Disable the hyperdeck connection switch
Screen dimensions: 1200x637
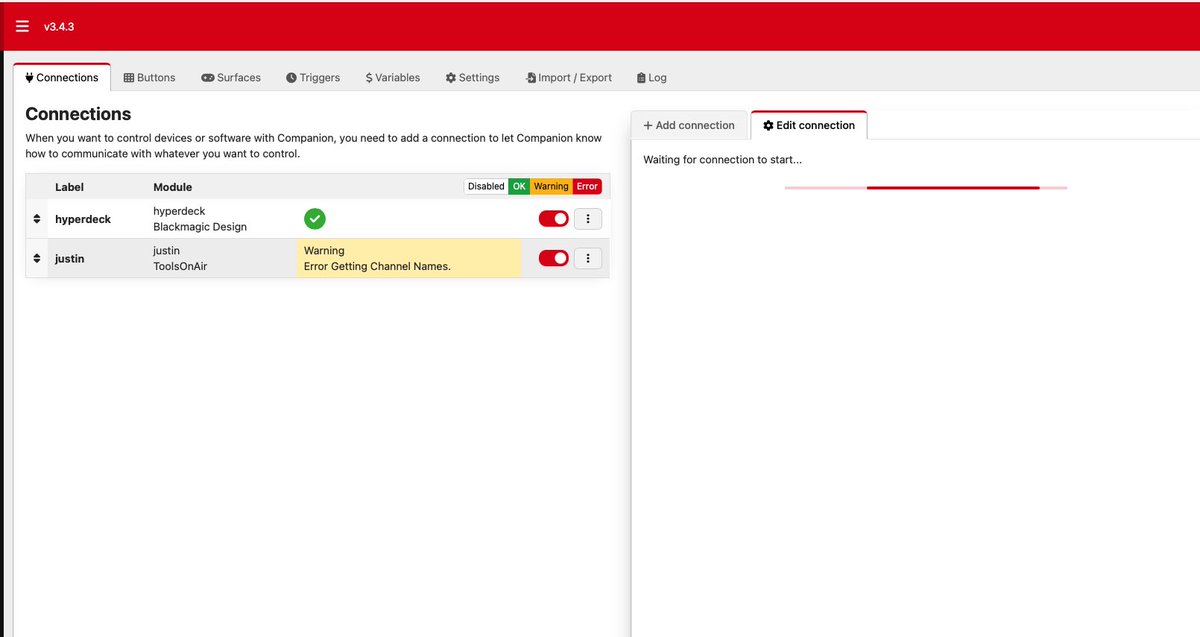553,218
